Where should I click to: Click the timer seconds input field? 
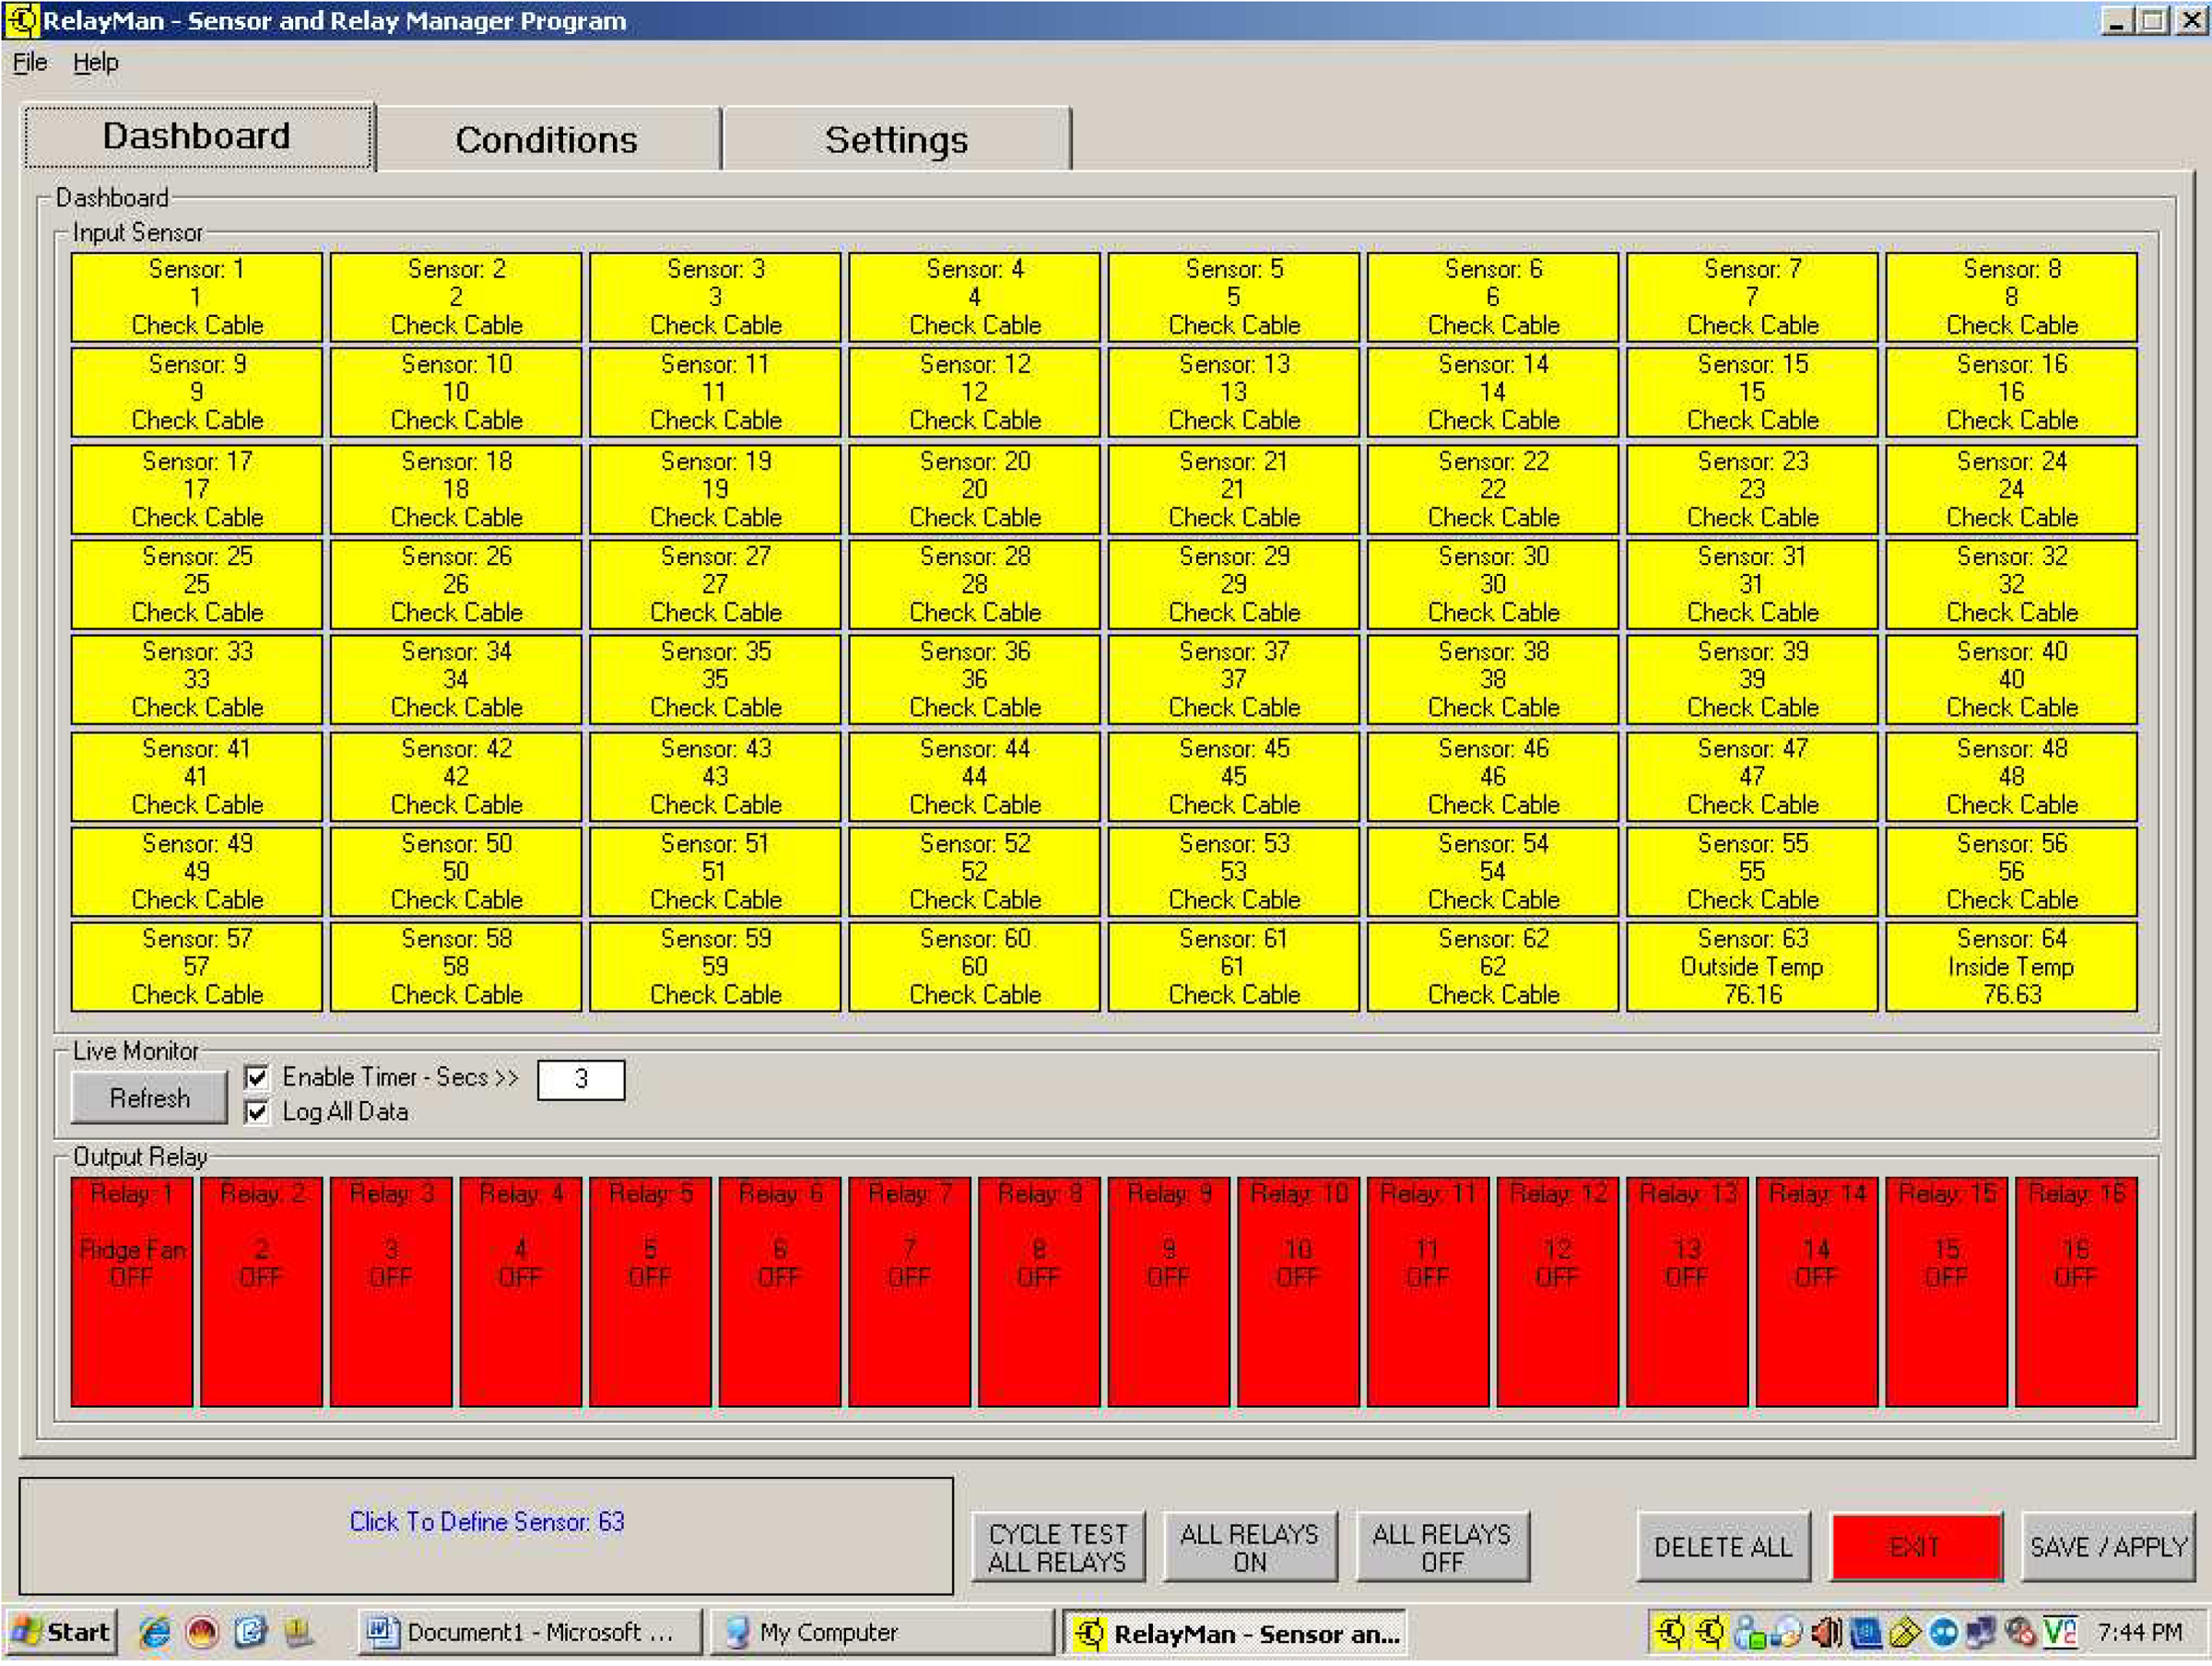pyautogui.click(x=581, y=1080)
